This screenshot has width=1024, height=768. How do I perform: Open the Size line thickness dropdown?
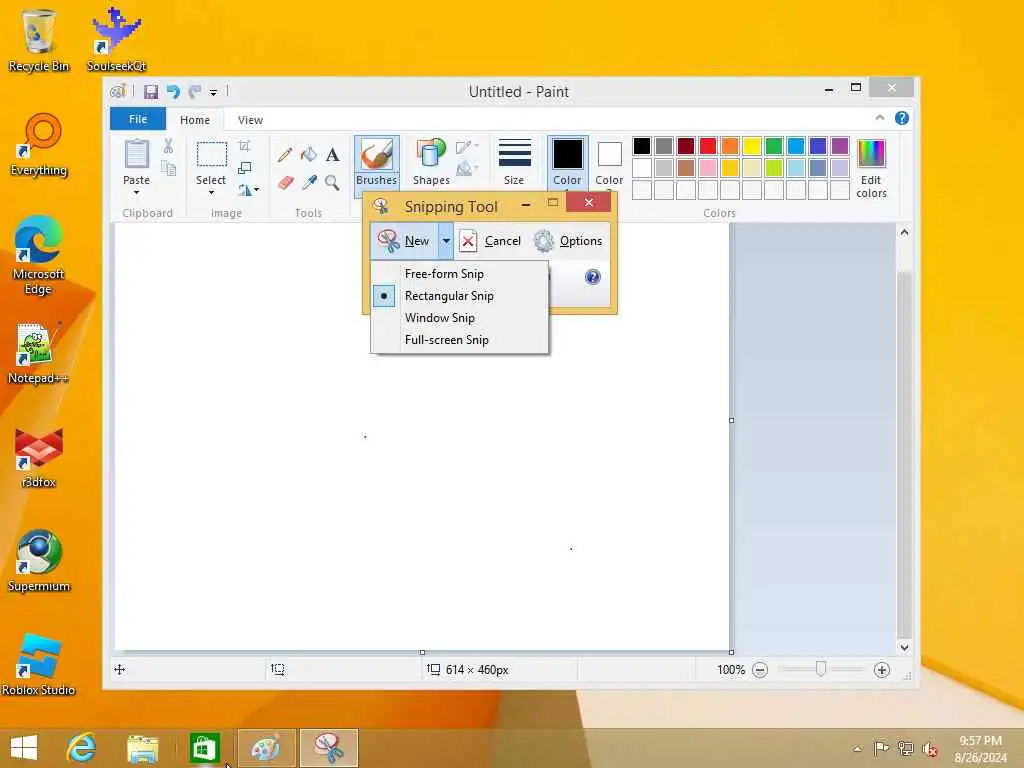514,162
